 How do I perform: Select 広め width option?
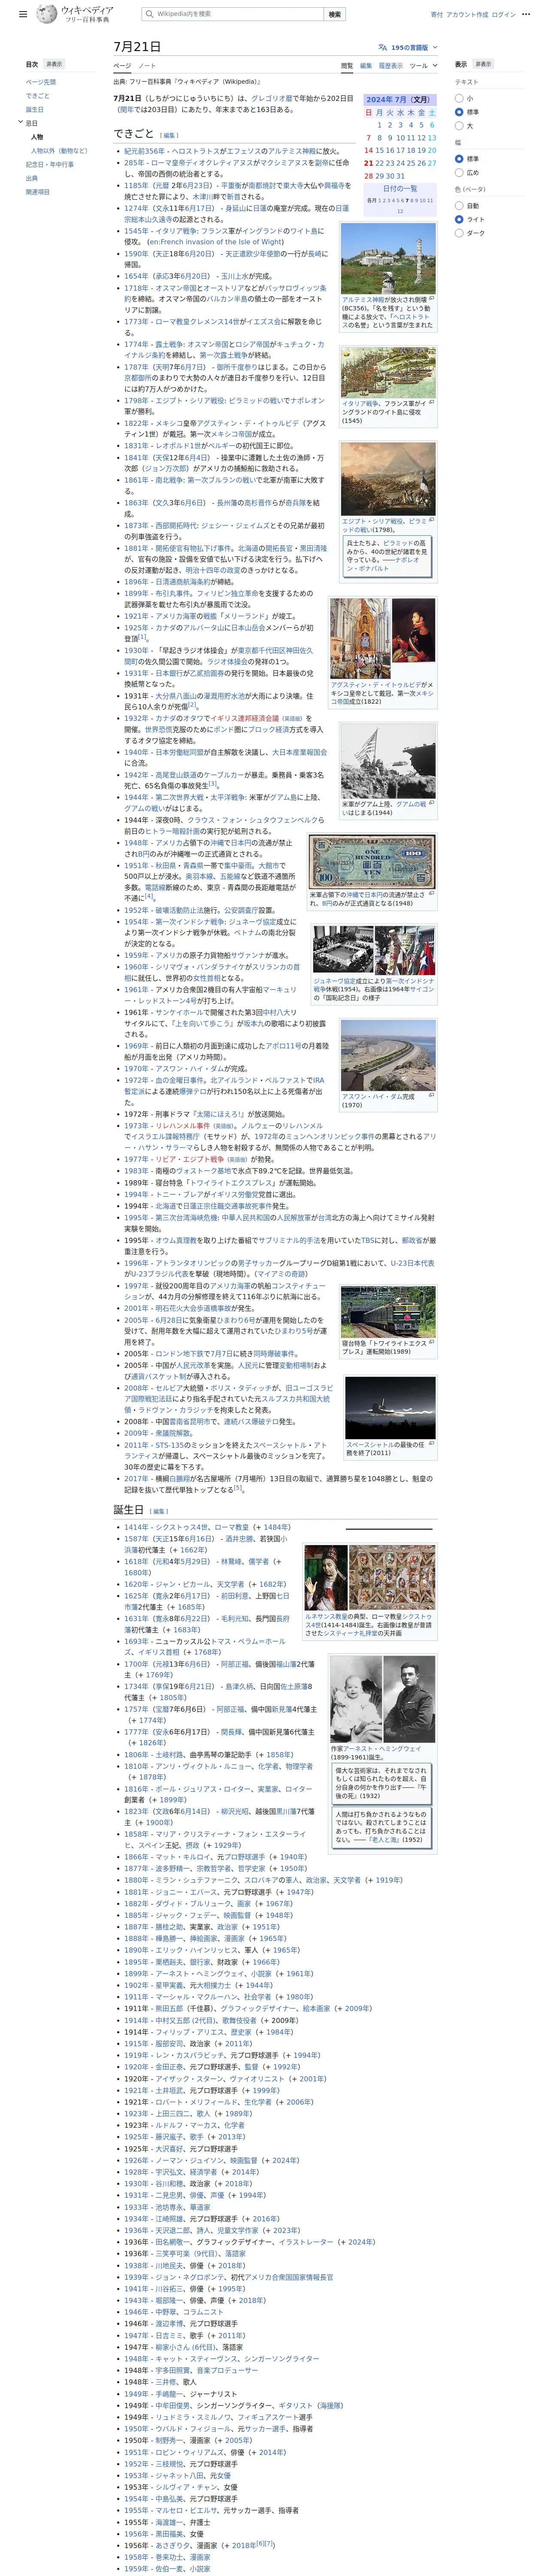pyautogui.click(x=460, y=173)
